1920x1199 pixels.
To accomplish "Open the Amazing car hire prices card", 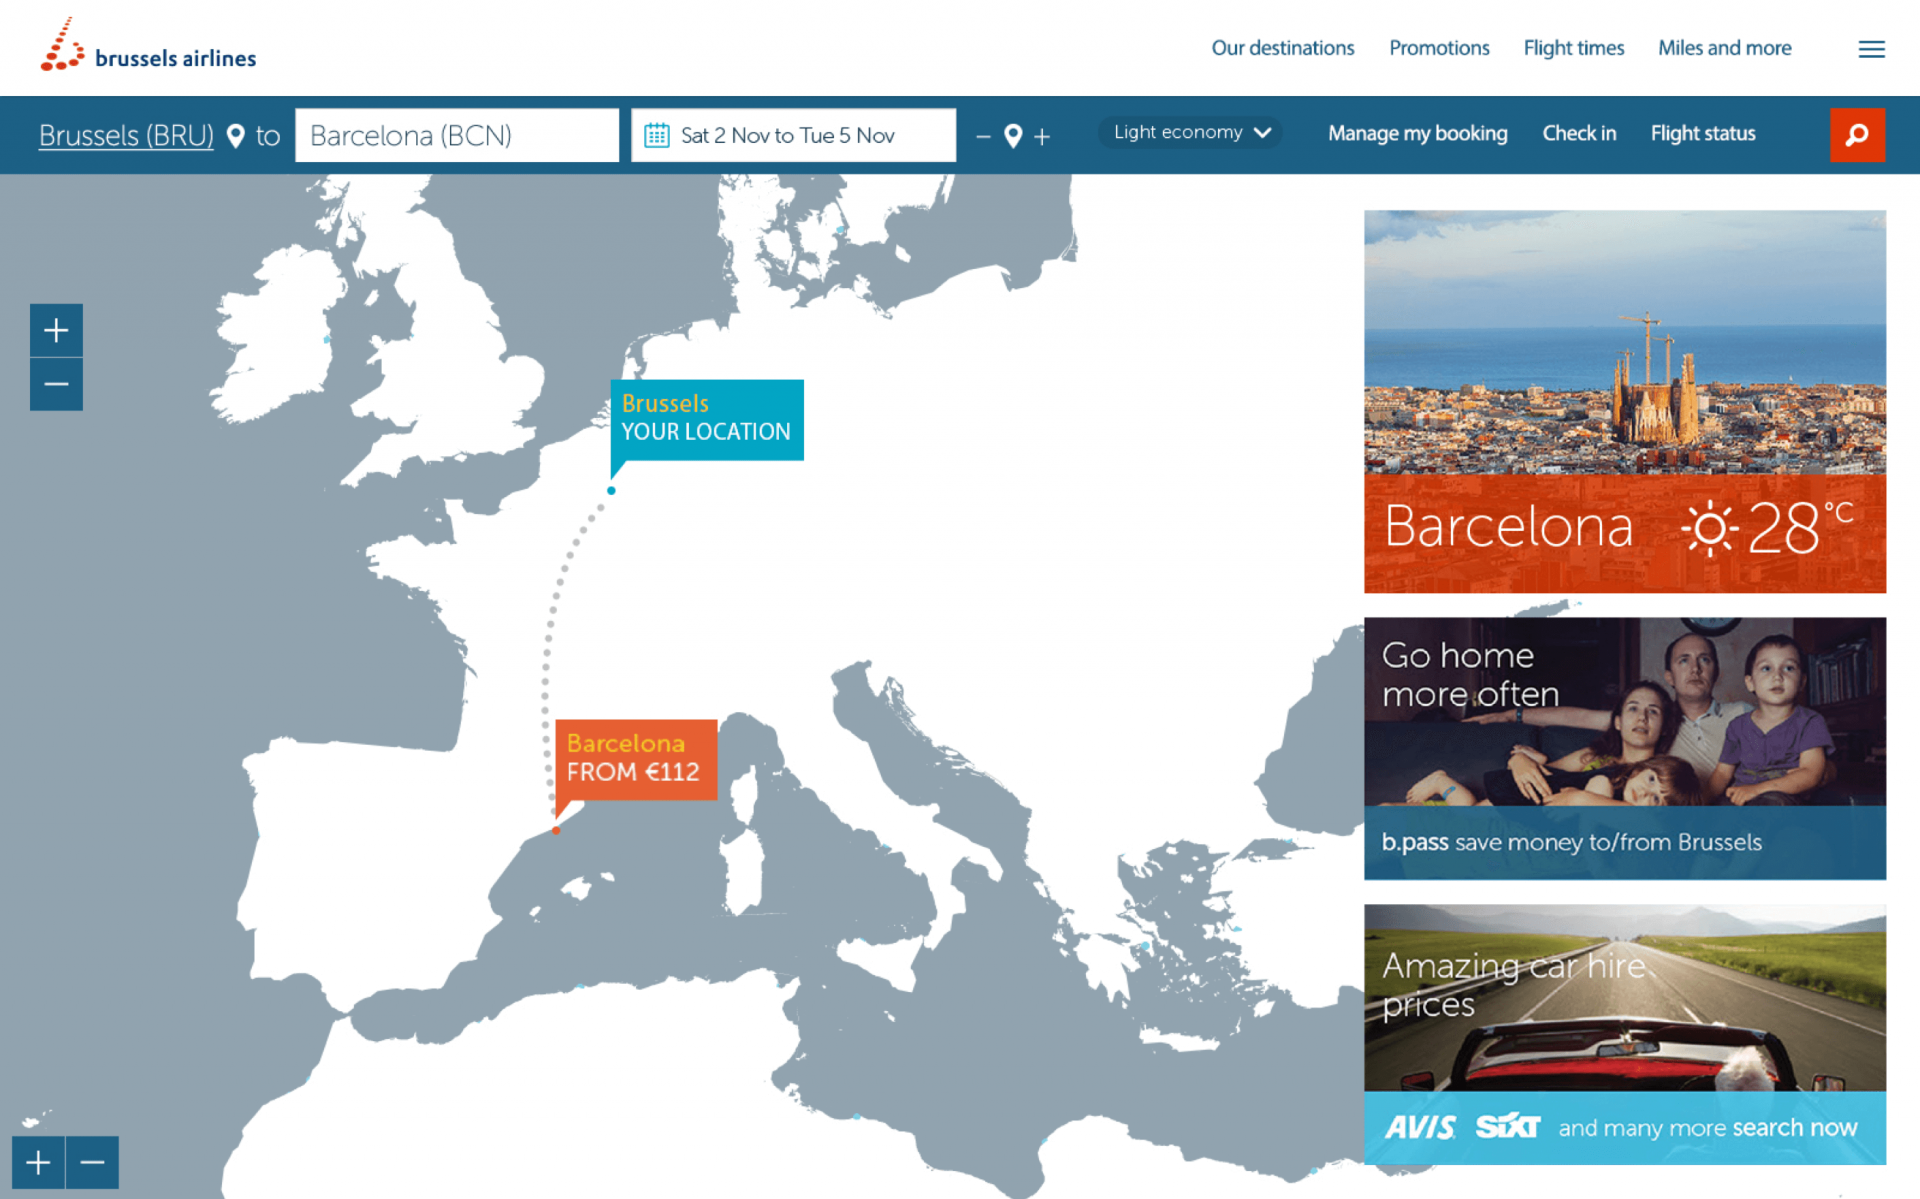I will 1625,1034.
